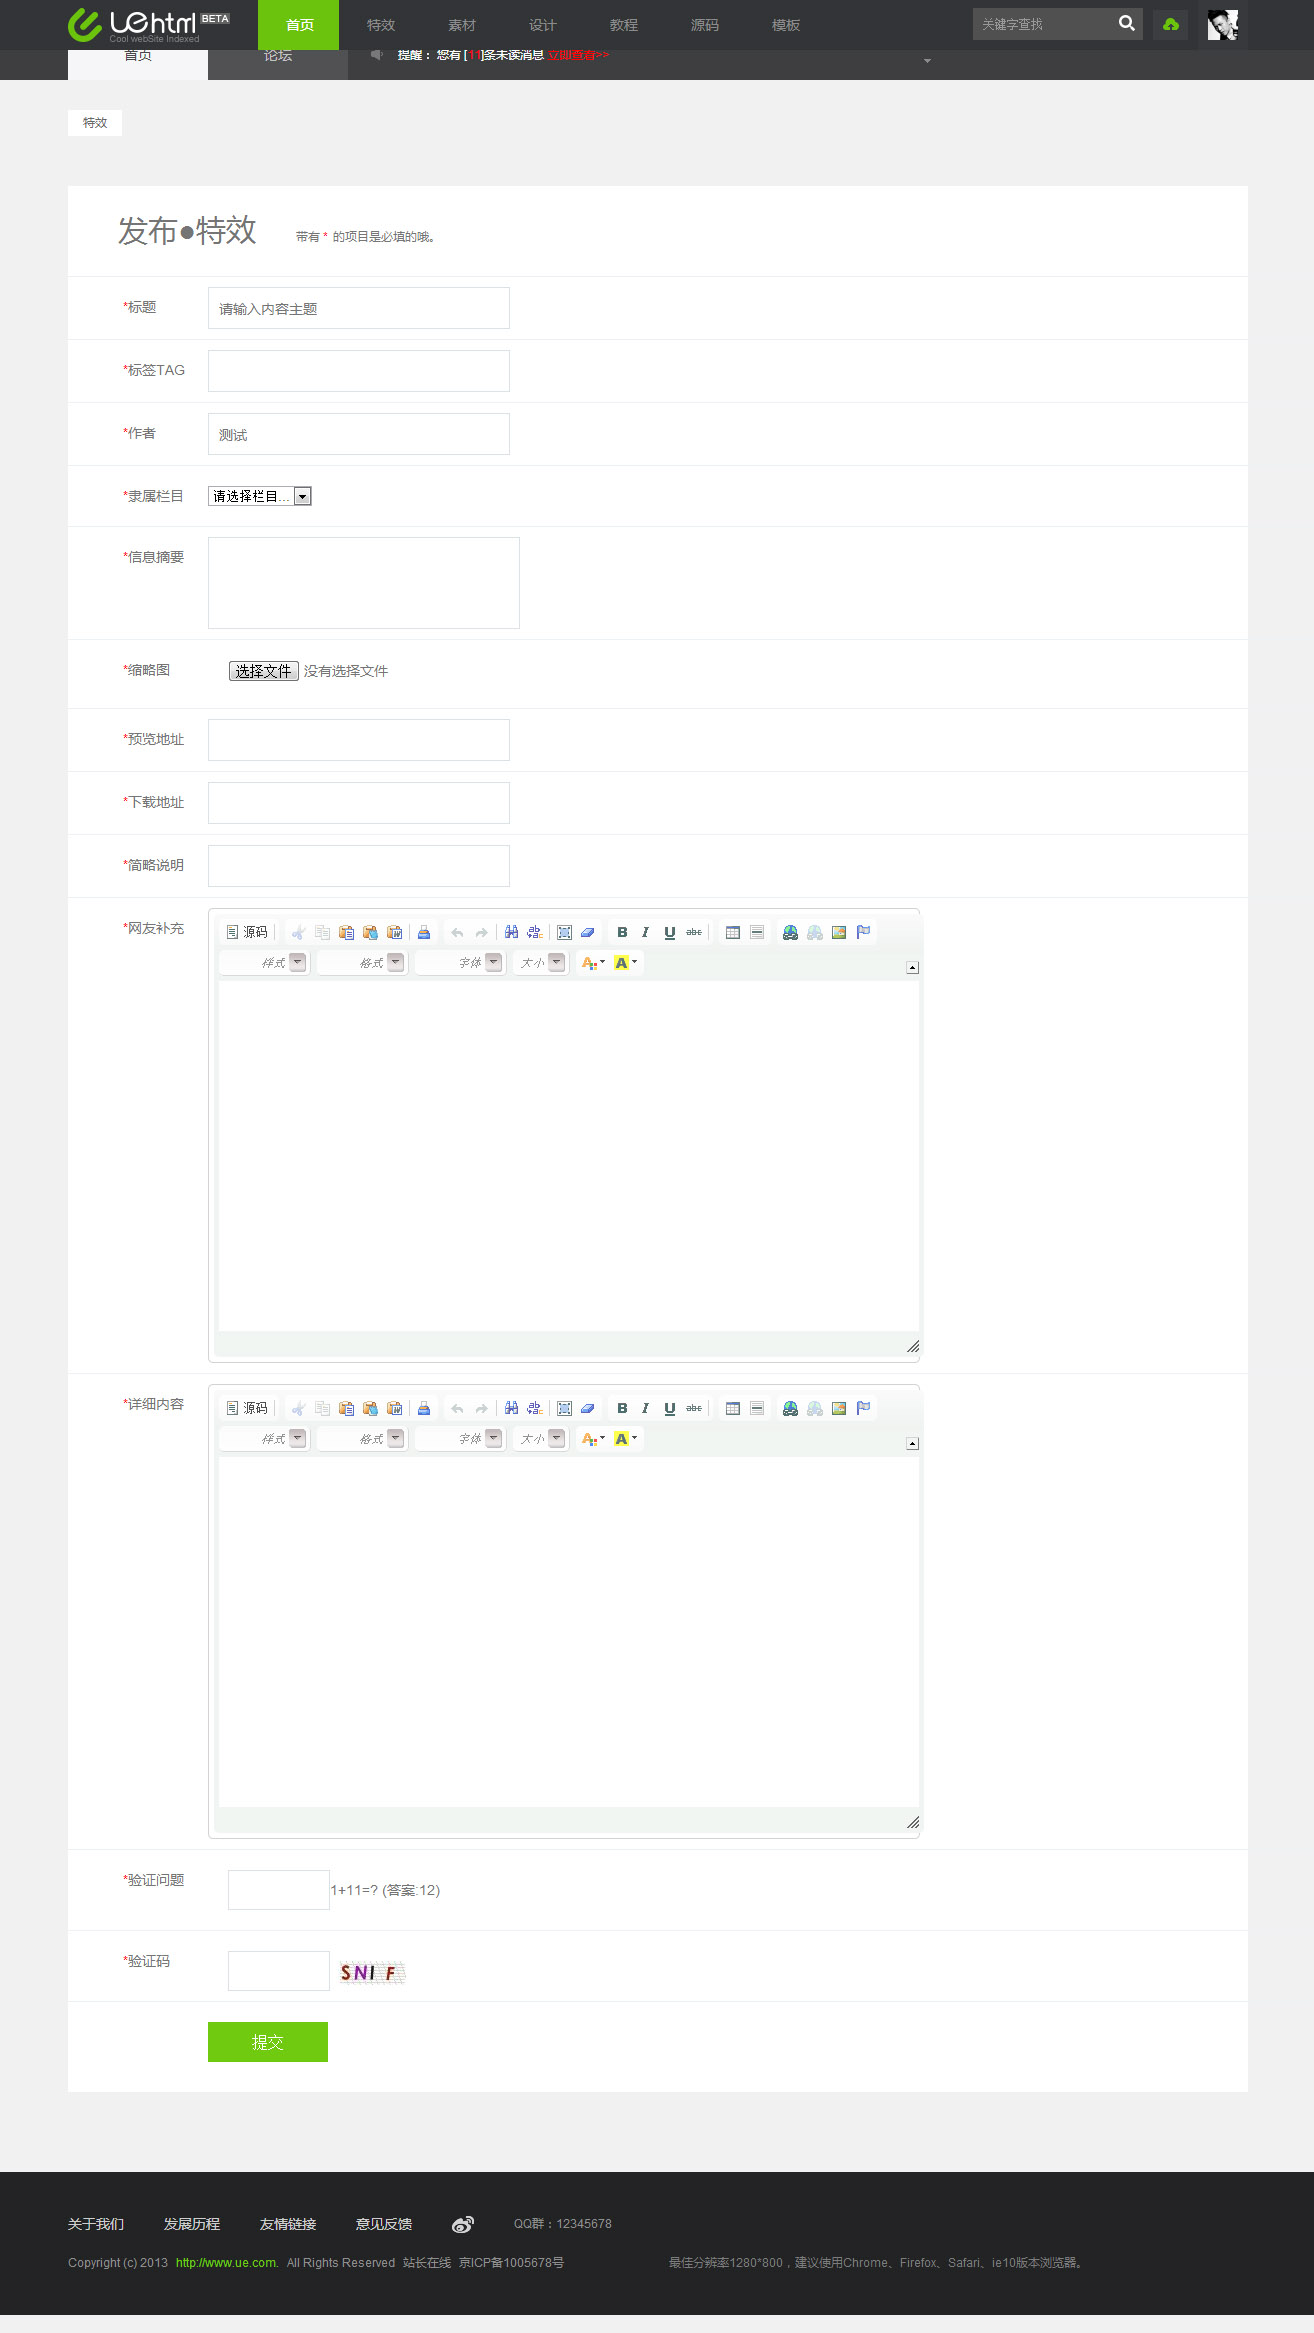This screenshot has width=1314, height=2333.
Task: Open the 教程 menu in top navigation
Action: [x=623, y=25]
